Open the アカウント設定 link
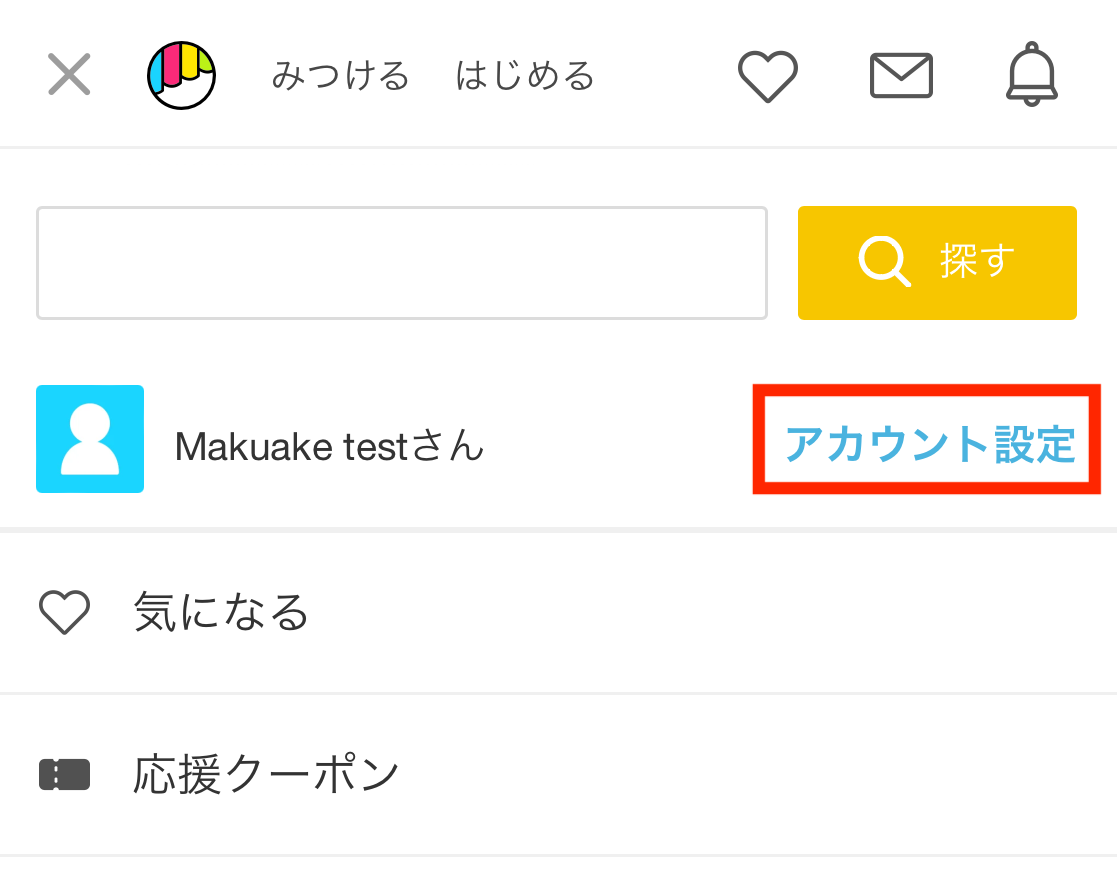This screenshot has width=1117, height=874. (930, 444)
